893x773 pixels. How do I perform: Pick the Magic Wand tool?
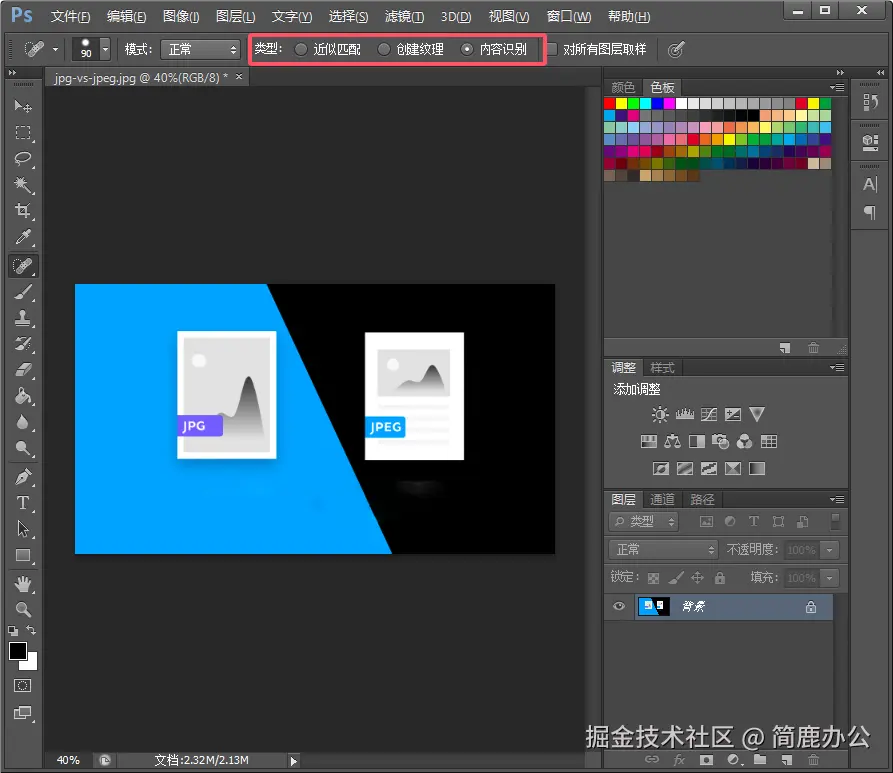pyautogui.click(x=22, y=185)
